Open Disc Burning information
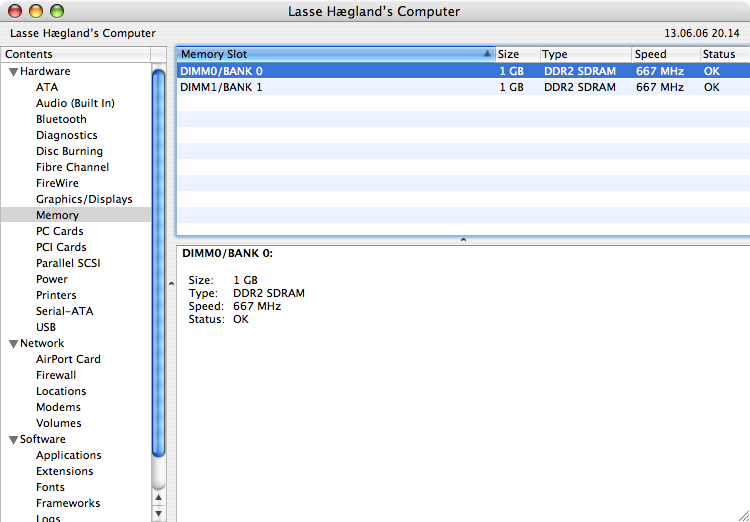Viewport: 750px width, 522px height. click(69, 151)
